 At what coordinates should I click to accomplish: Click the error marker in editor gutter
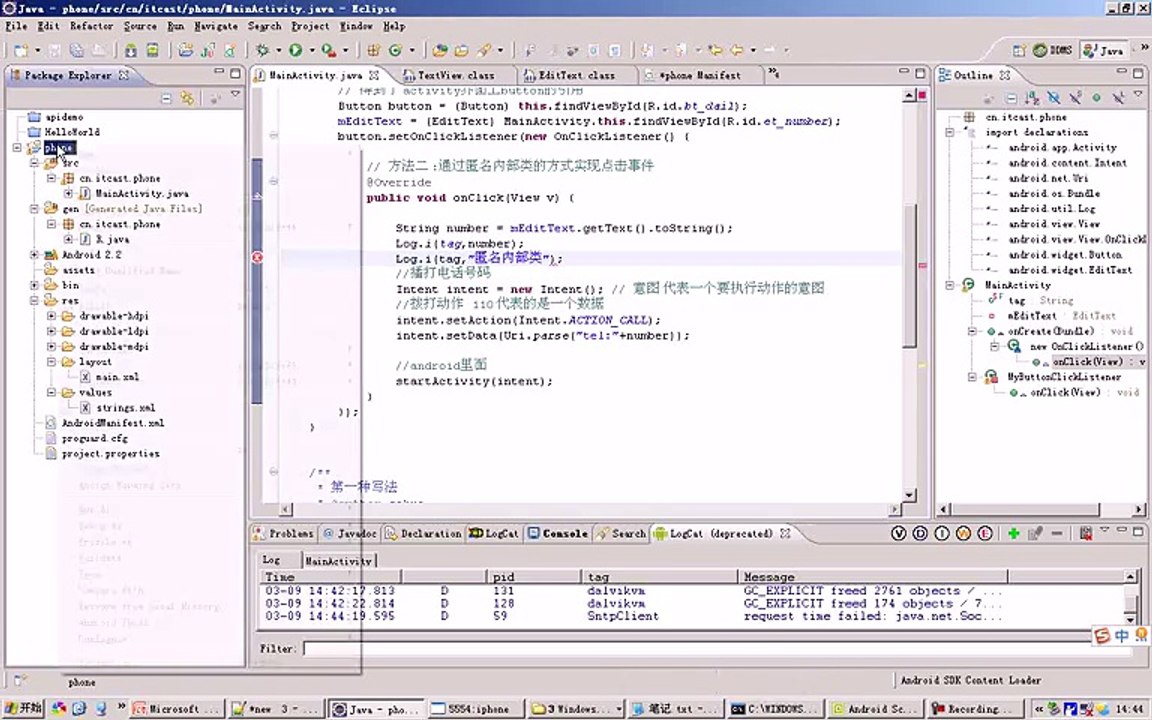coord(257,257)
